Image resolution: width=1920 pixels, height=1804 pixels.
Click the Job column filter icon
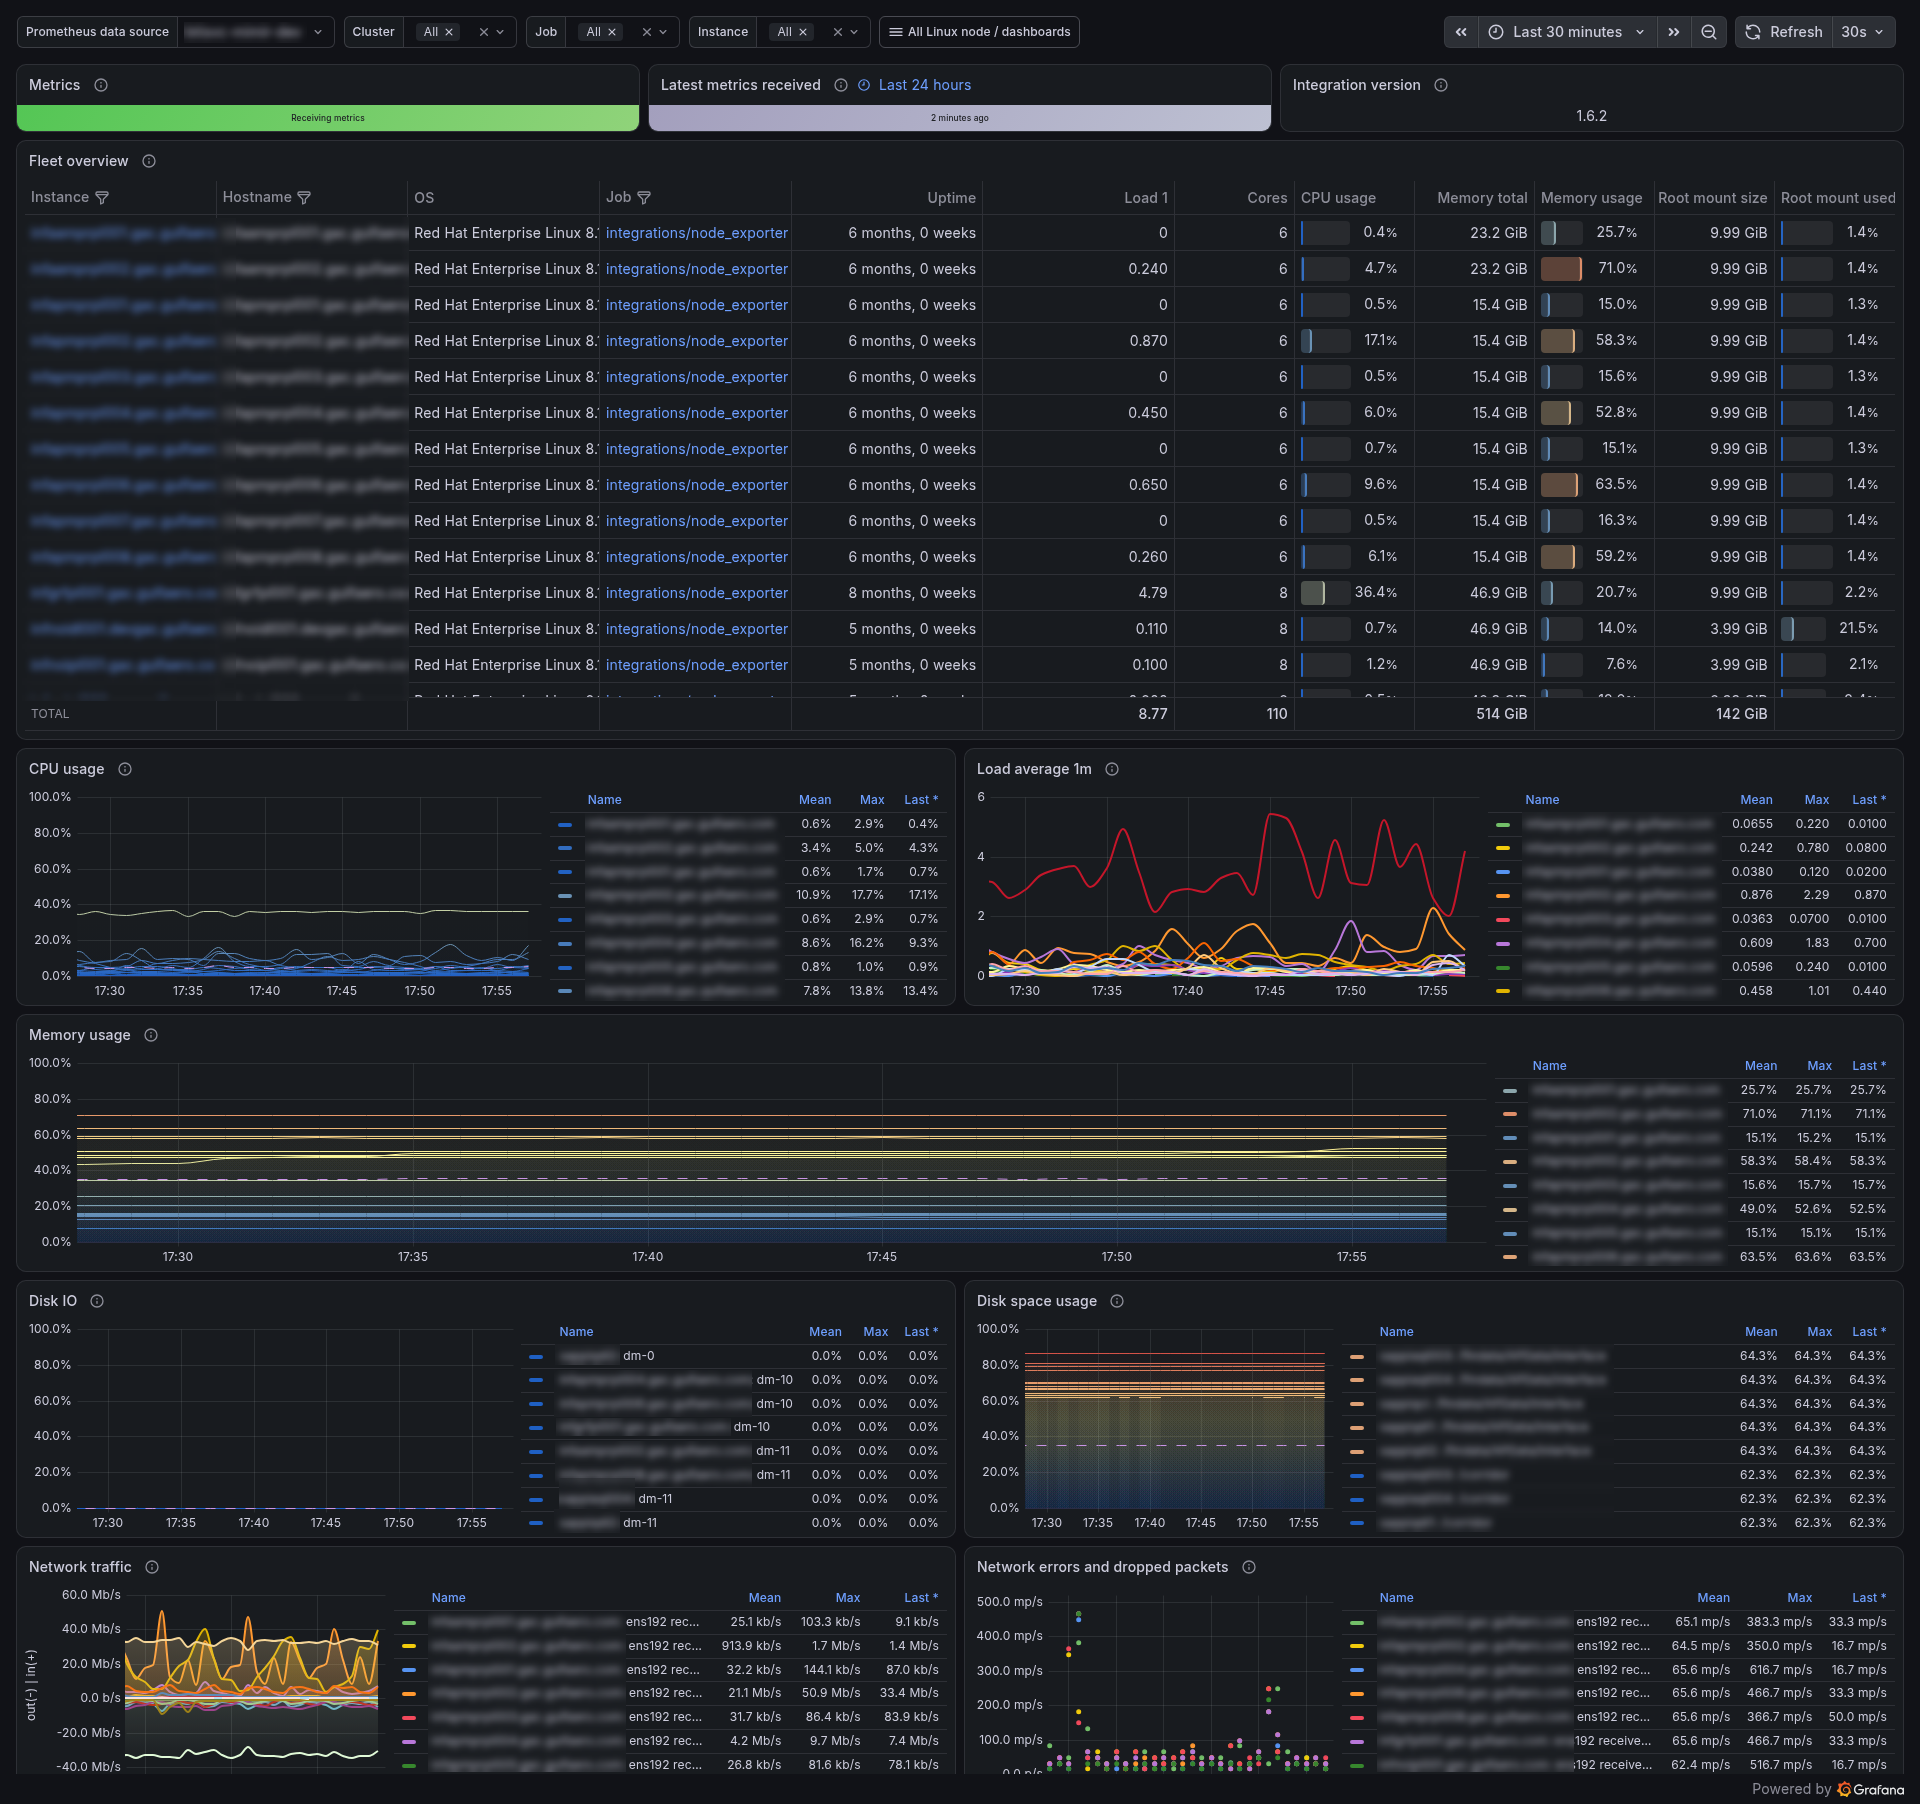(x=644, y=198)
